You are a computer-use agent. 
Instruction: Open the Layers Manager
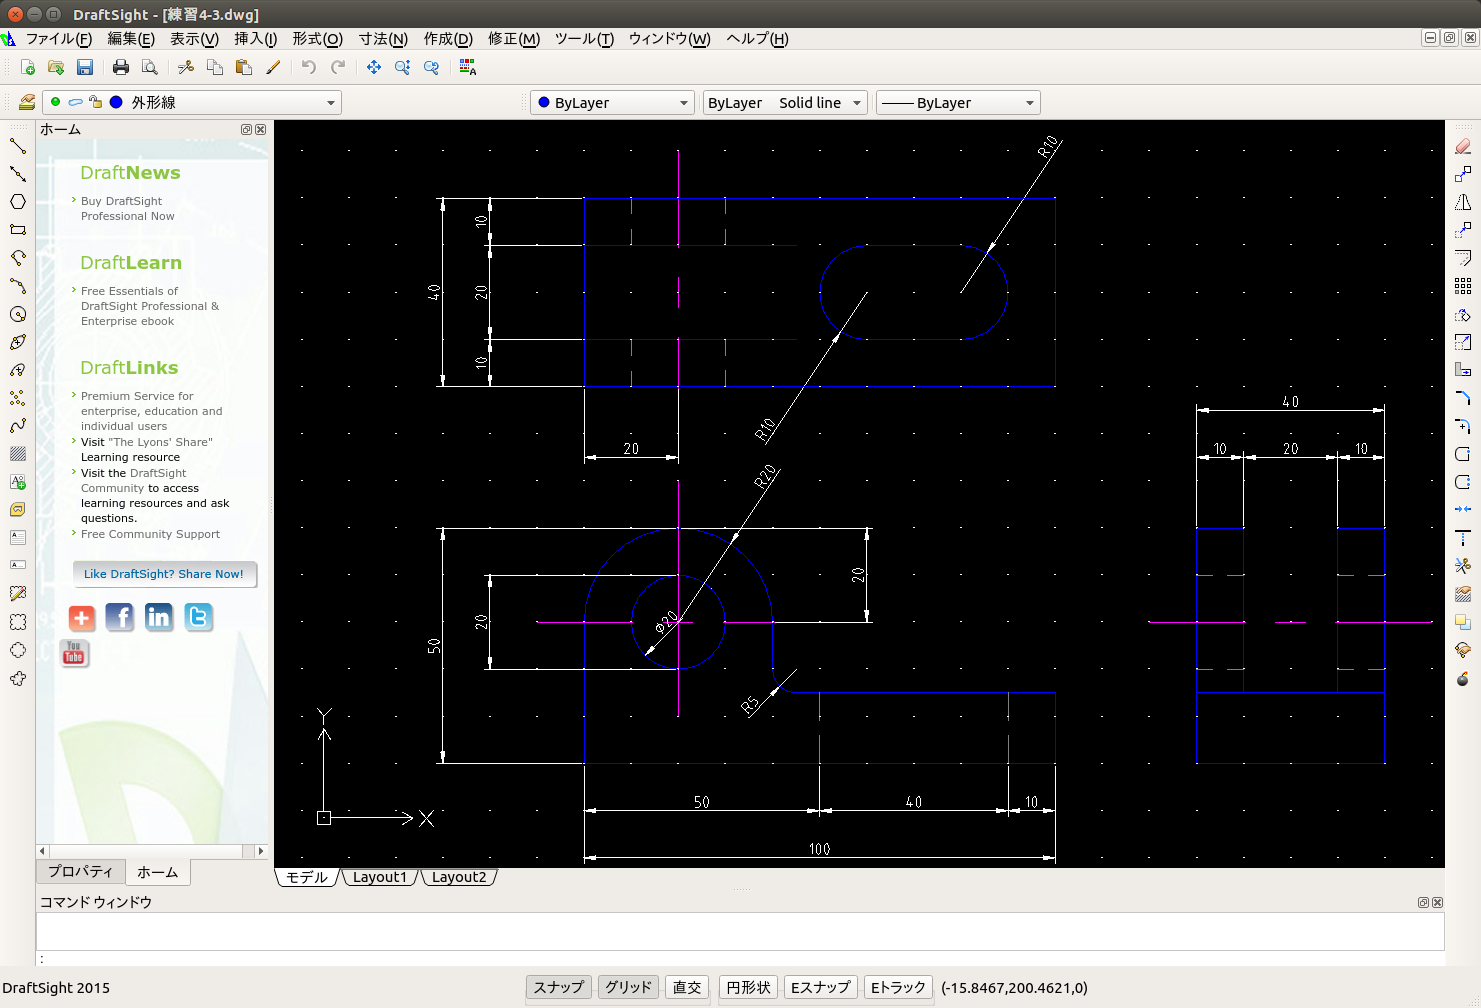(27, 102)
